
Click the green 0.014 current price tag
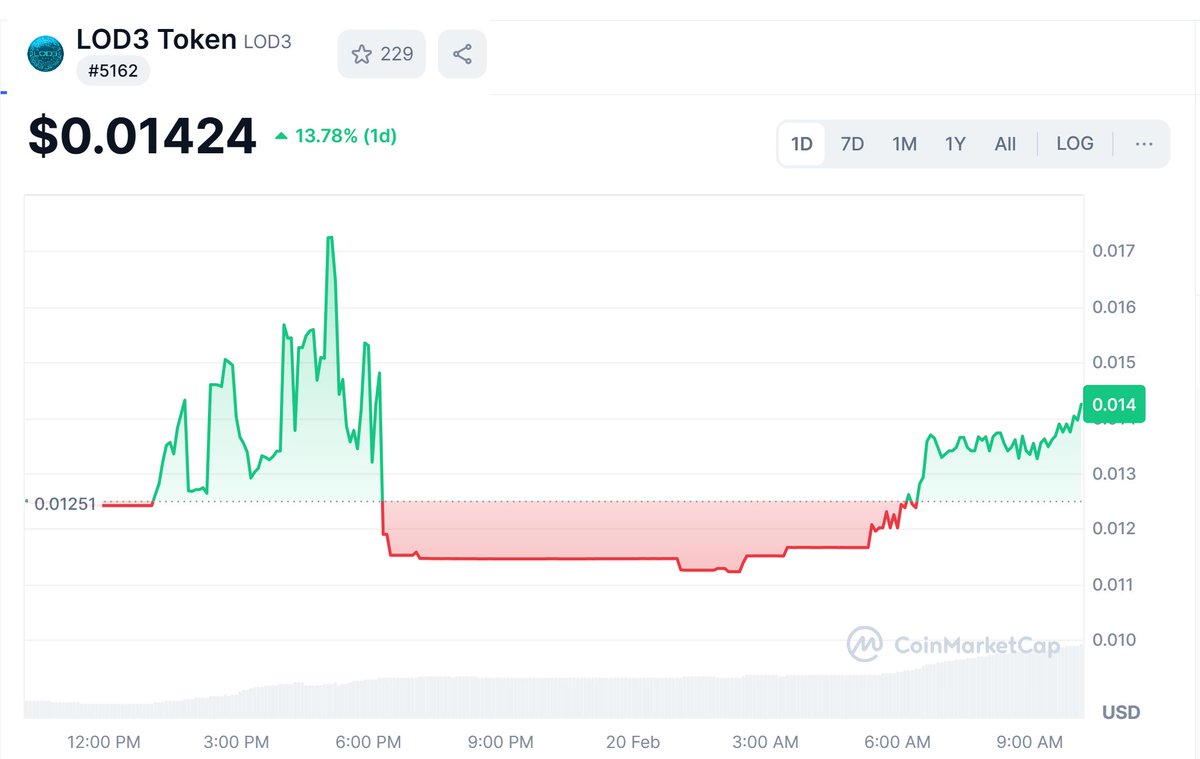(x=1114, y=405)
